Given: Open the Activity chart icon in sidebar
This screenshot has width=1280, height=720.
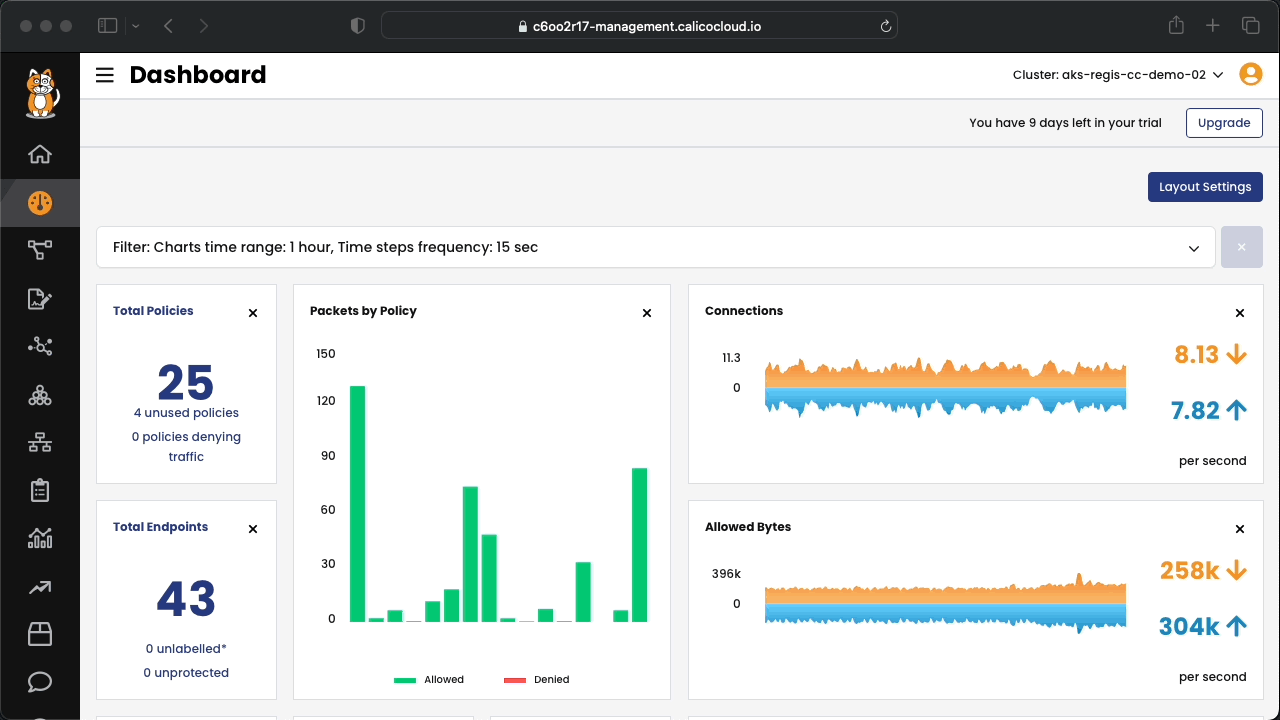Looking at the screenshot, I should point(40,538).
